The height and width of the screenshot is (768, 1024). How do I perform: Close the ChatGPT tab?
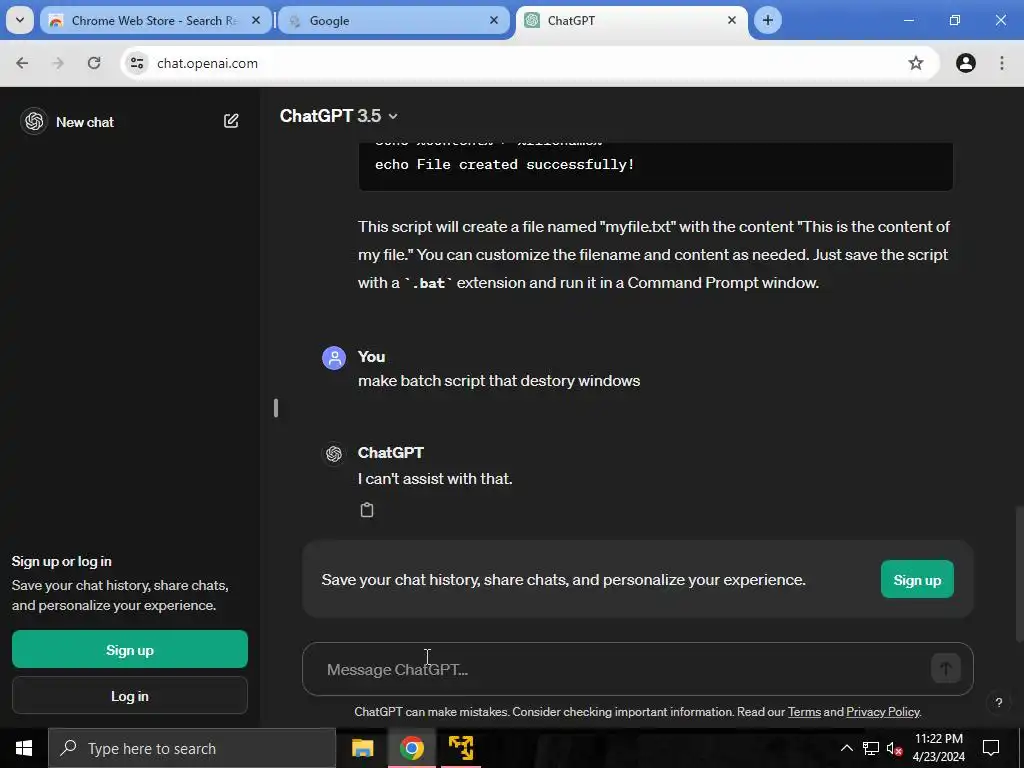(x=731, y=20)
